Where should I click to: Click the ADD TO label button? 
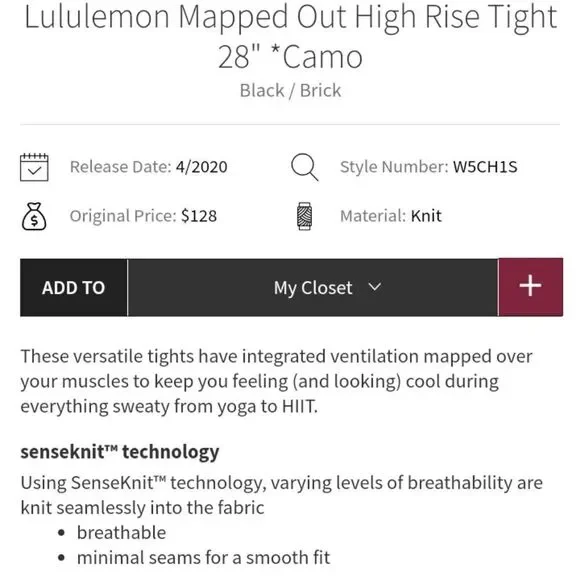click(x=74, y=287)
